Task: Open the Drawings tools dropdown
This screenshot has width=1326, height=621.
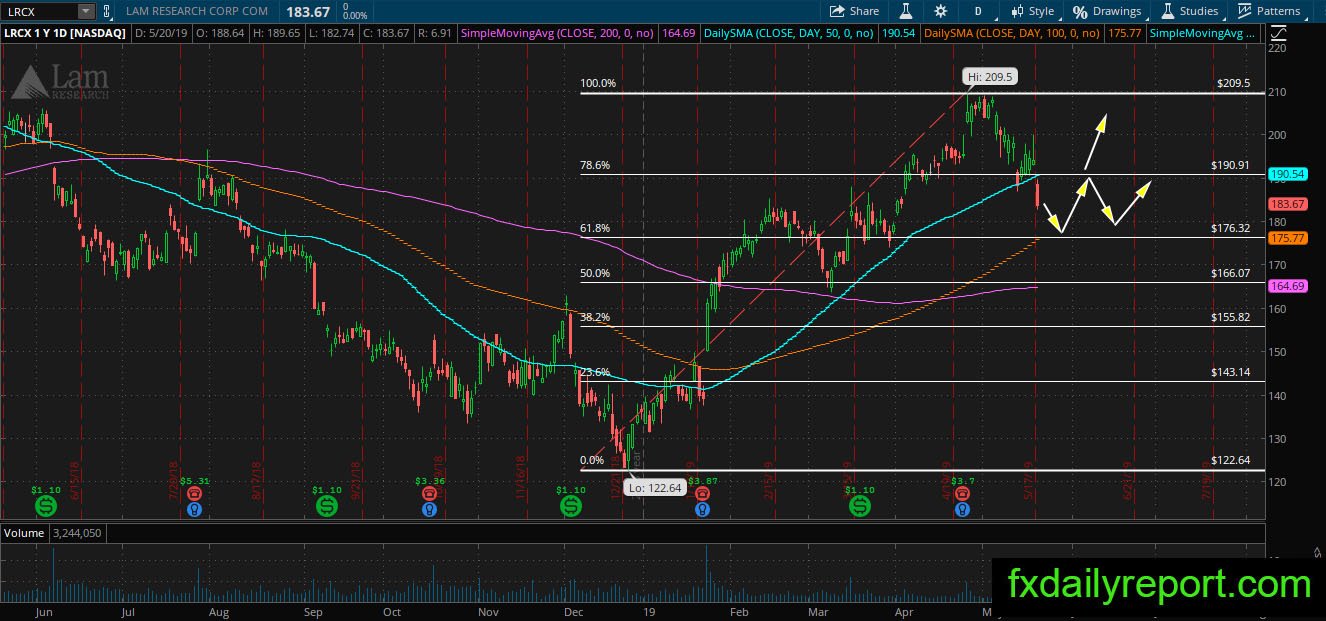Action: pos(1107,11)
